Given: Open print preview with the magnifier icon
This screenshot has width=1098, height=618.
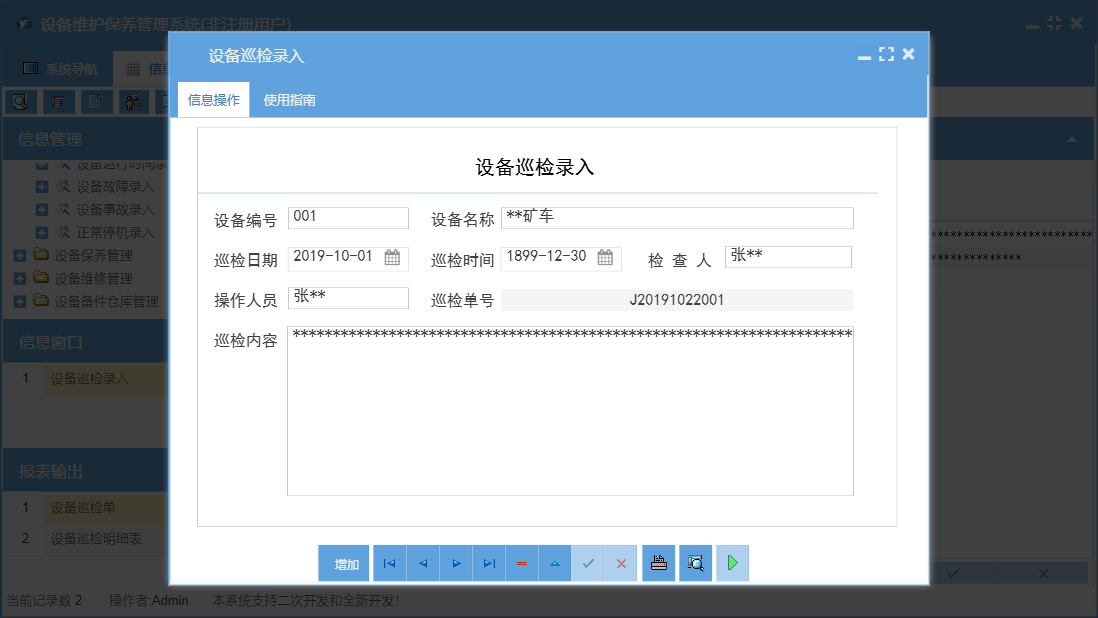Looking at the screenshot, I should point(695,562).
